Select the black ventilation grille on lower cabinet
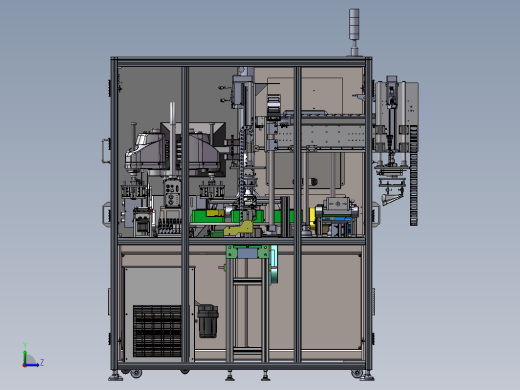 [x=157, y=331]
